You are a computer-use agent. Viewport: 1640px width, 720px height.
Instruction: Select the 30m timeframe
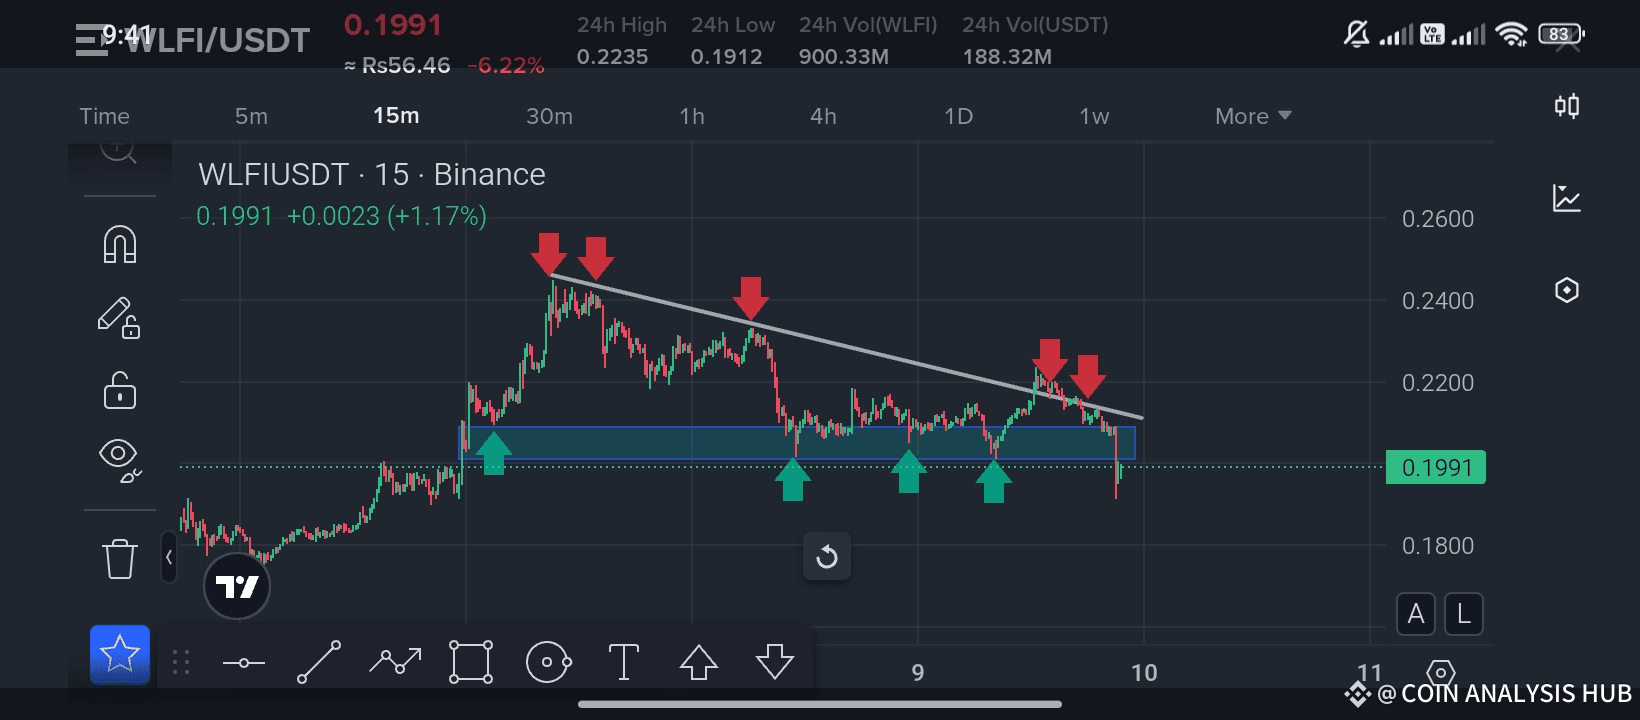pos(549,116)
